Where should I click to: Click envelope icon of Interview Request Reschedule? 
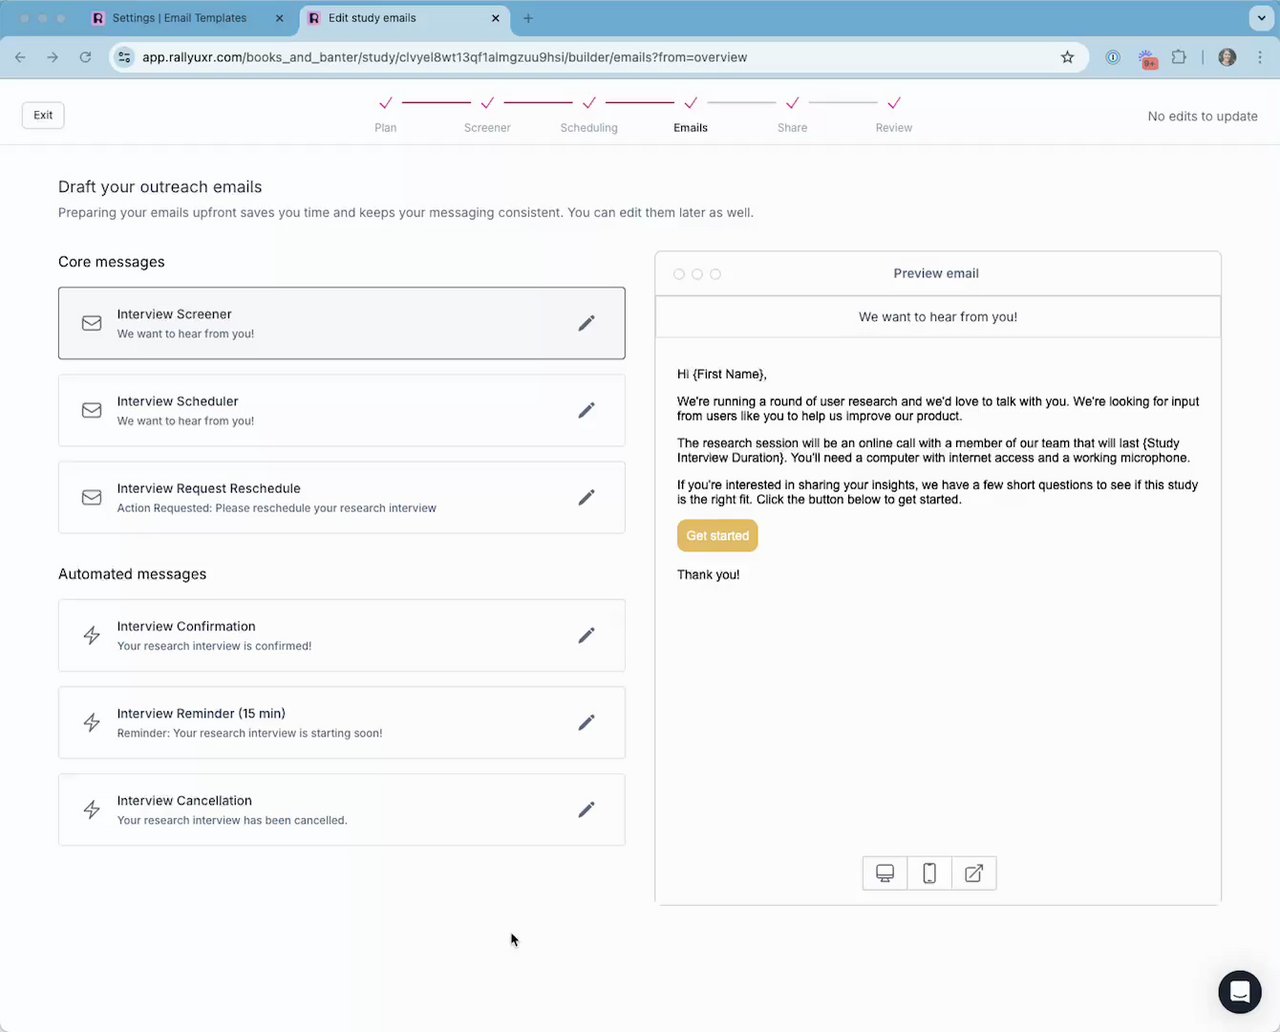pyautogui.click(x=92, y=497)
